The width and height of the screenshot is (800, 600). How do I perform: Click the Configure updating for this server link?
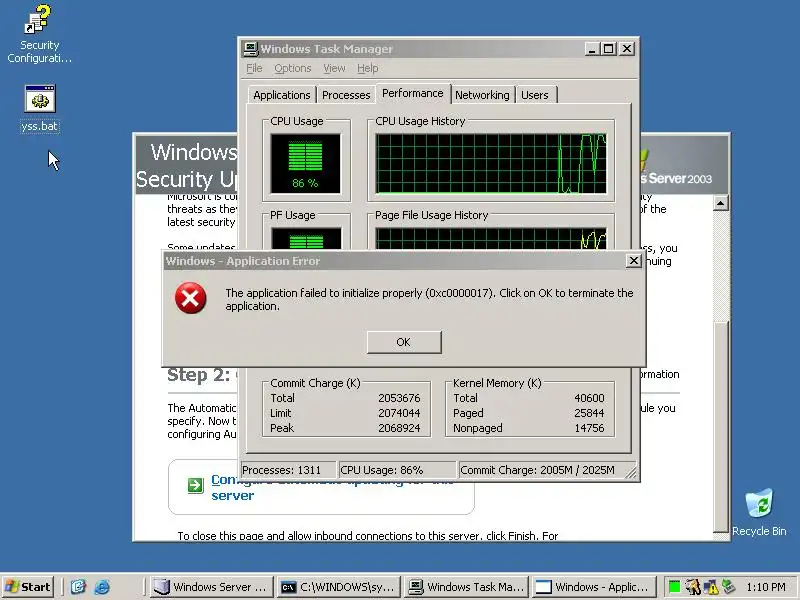(332, 487)
